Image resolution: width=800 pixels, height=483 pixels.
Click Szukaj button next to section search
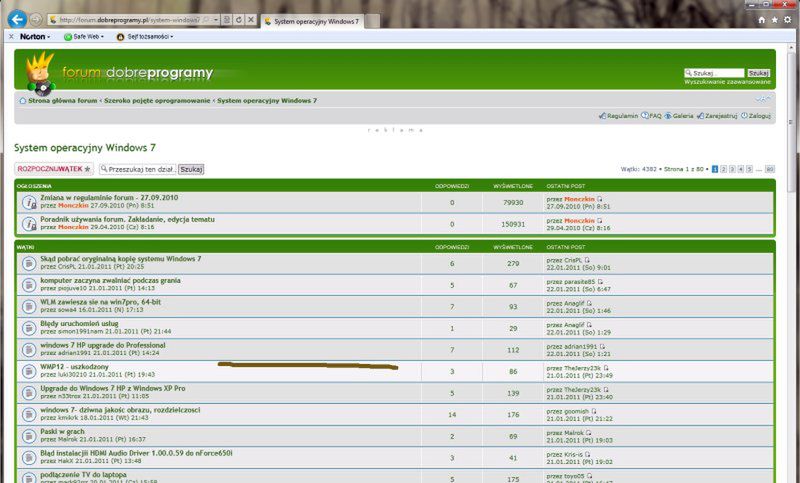coord(191,169)
